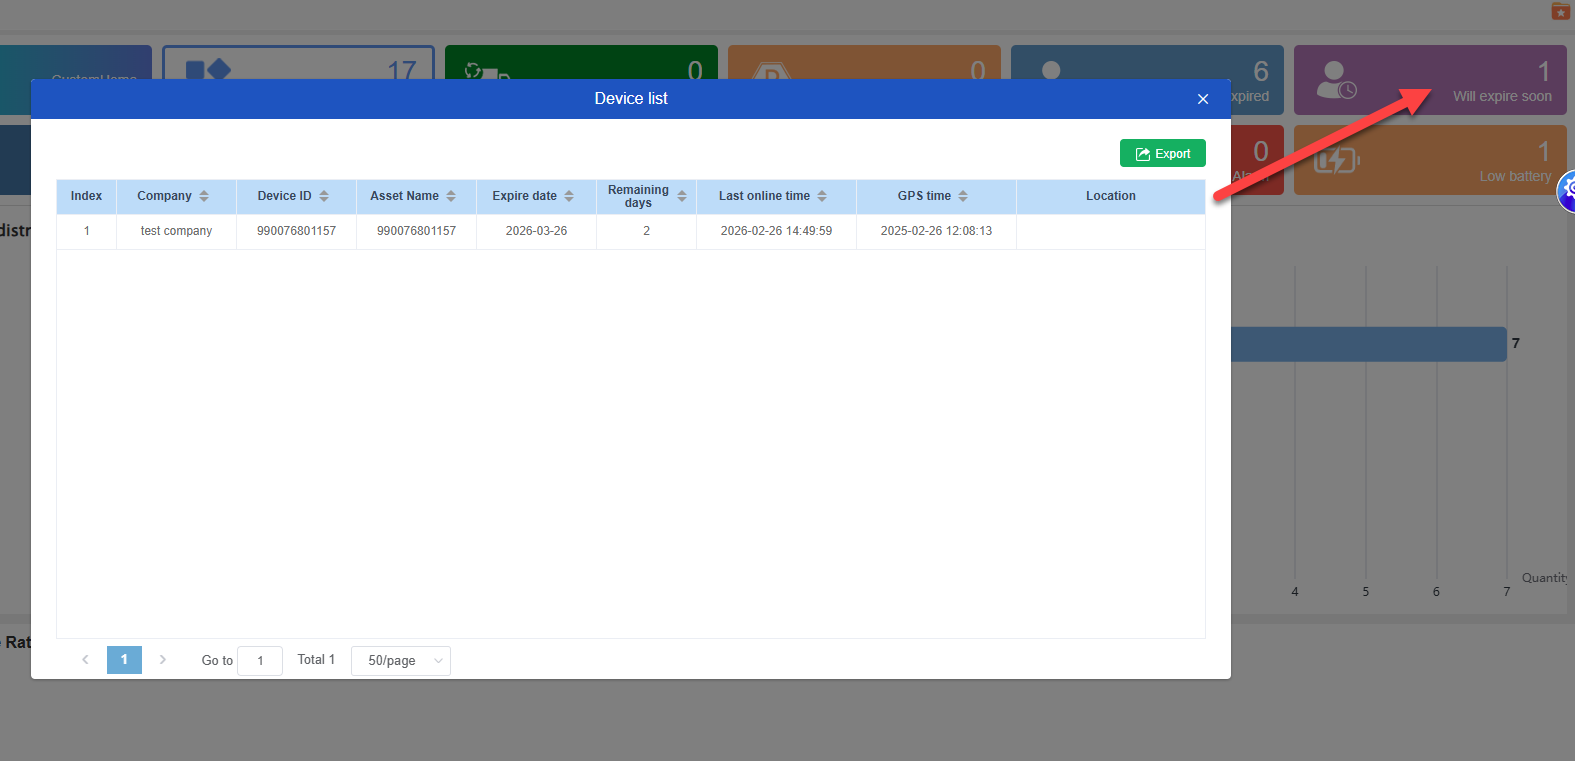The width and height of the screenshot is (1575, 761).
Task: Click the 'Will expire soon' label
Action: pos(1502,97)
